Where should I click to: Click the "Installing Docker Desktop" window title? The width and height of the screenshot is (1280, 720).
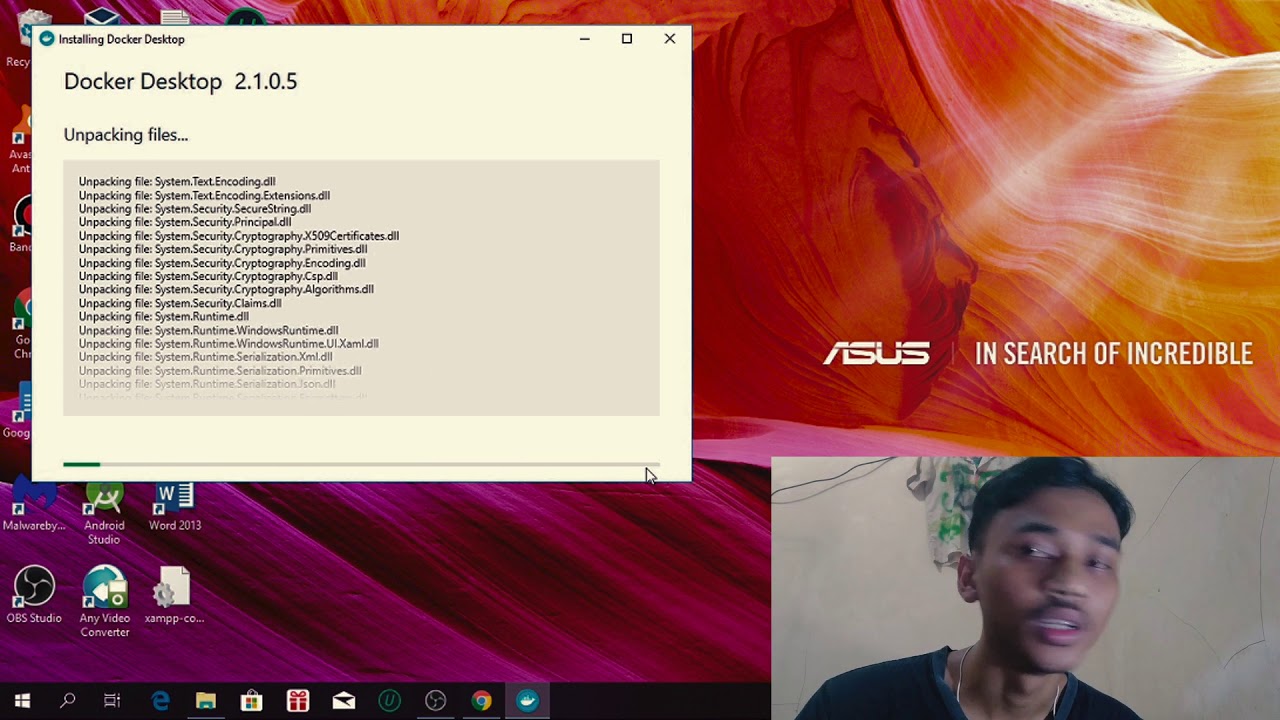[122, 39]
